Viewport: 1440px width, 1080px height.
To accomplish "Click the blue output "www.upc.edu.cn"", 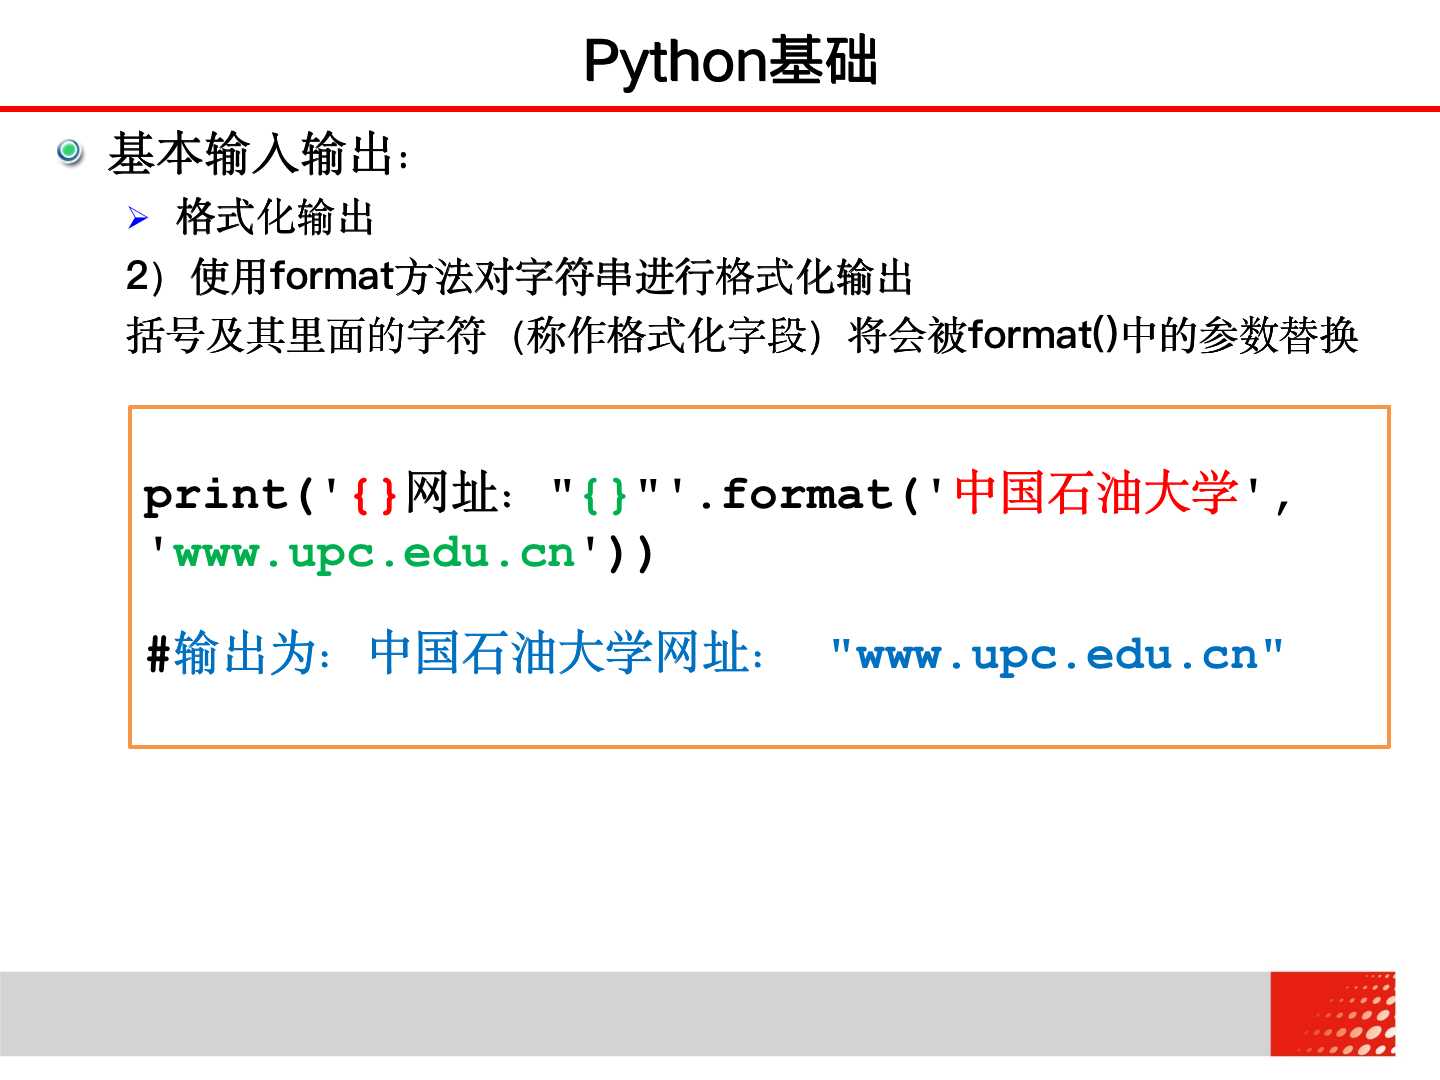I will [1057, 656].
